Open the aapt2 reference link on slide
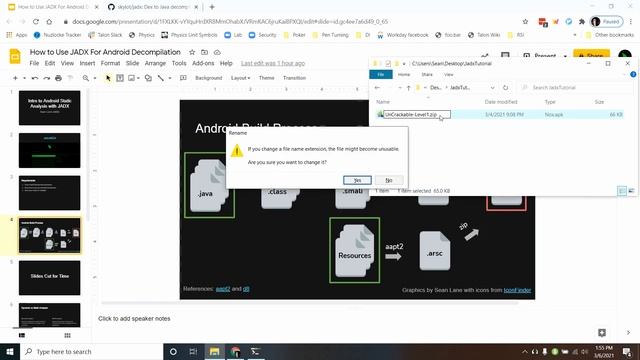 pos(223,289)
